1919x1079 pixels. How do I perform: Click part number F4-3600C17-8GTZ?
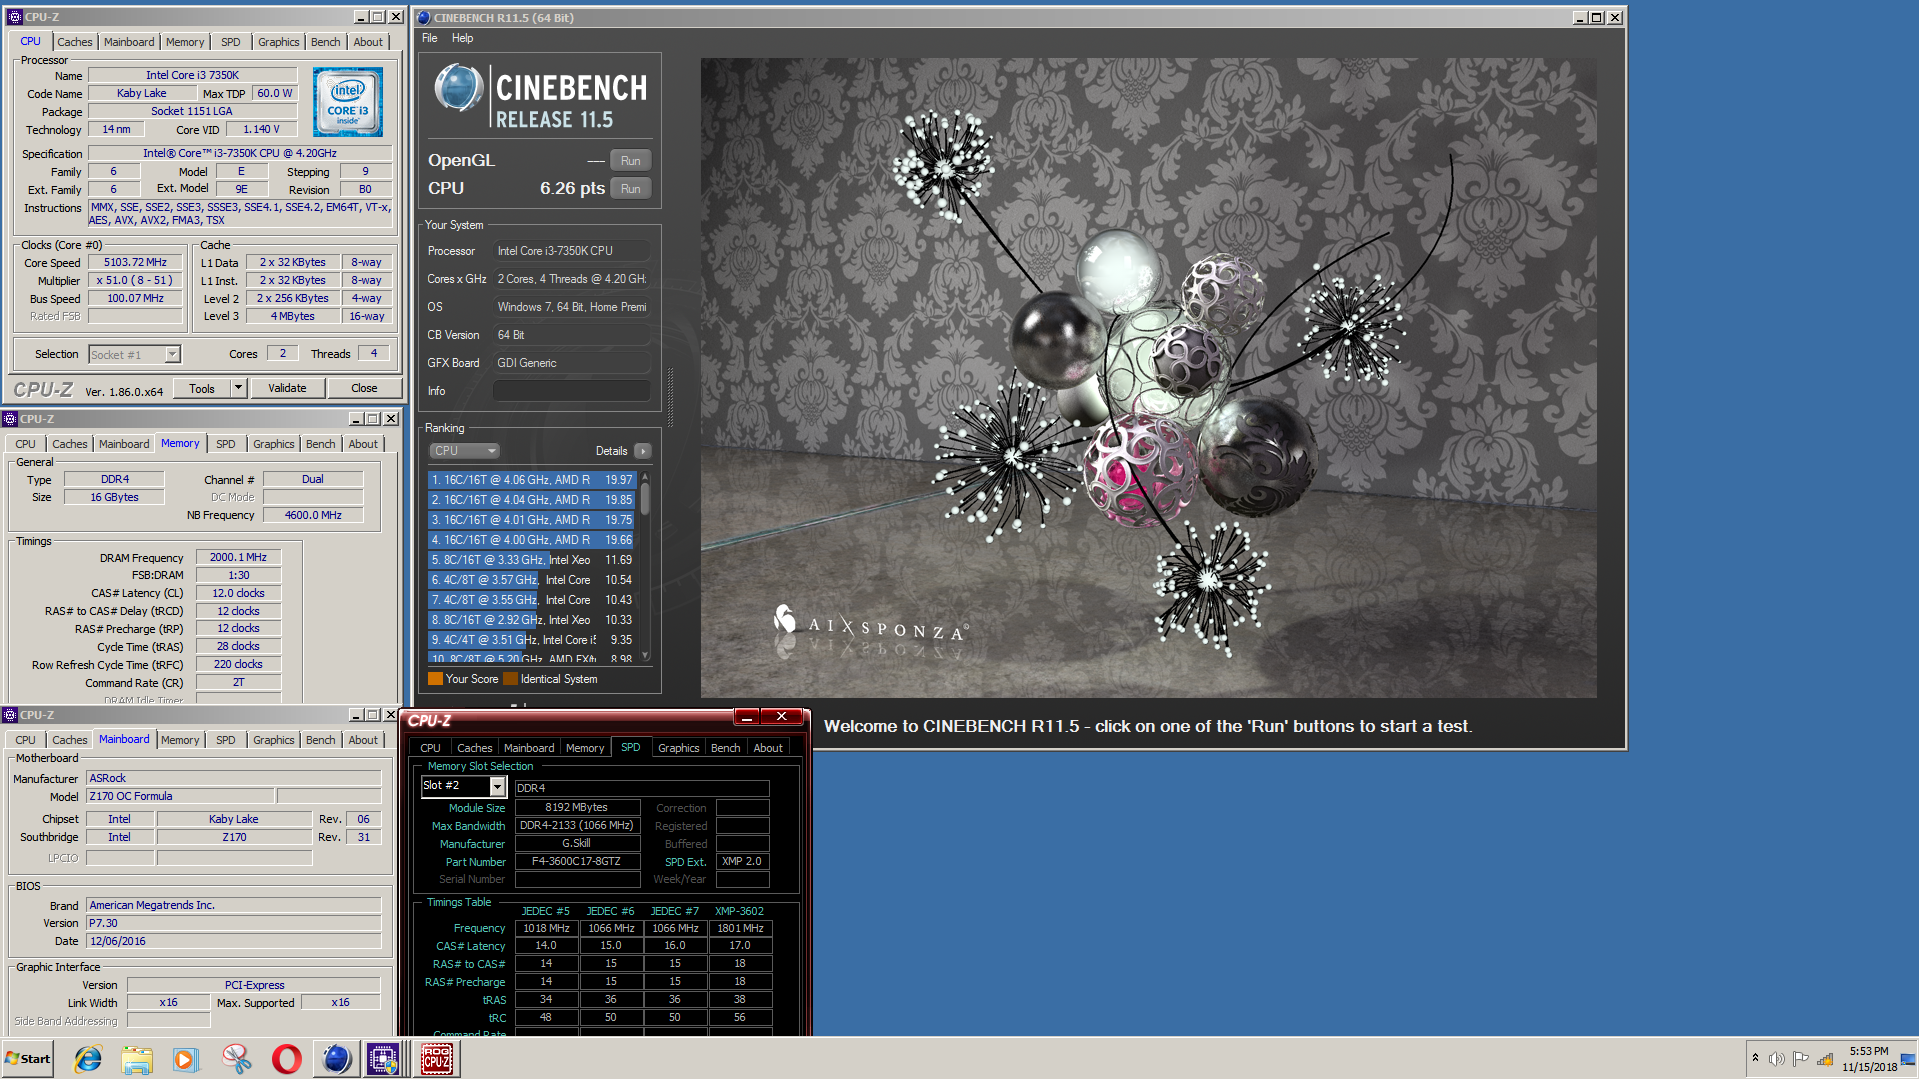pyautogui.click(x=577, y=861)
